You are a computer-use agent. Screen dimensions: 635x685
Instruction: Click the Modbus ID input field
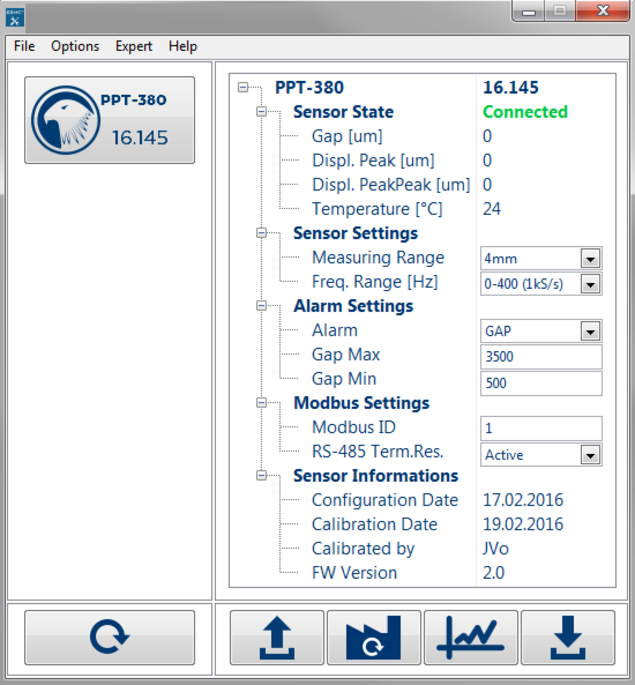pyautogui.click(x=540, y=429)
